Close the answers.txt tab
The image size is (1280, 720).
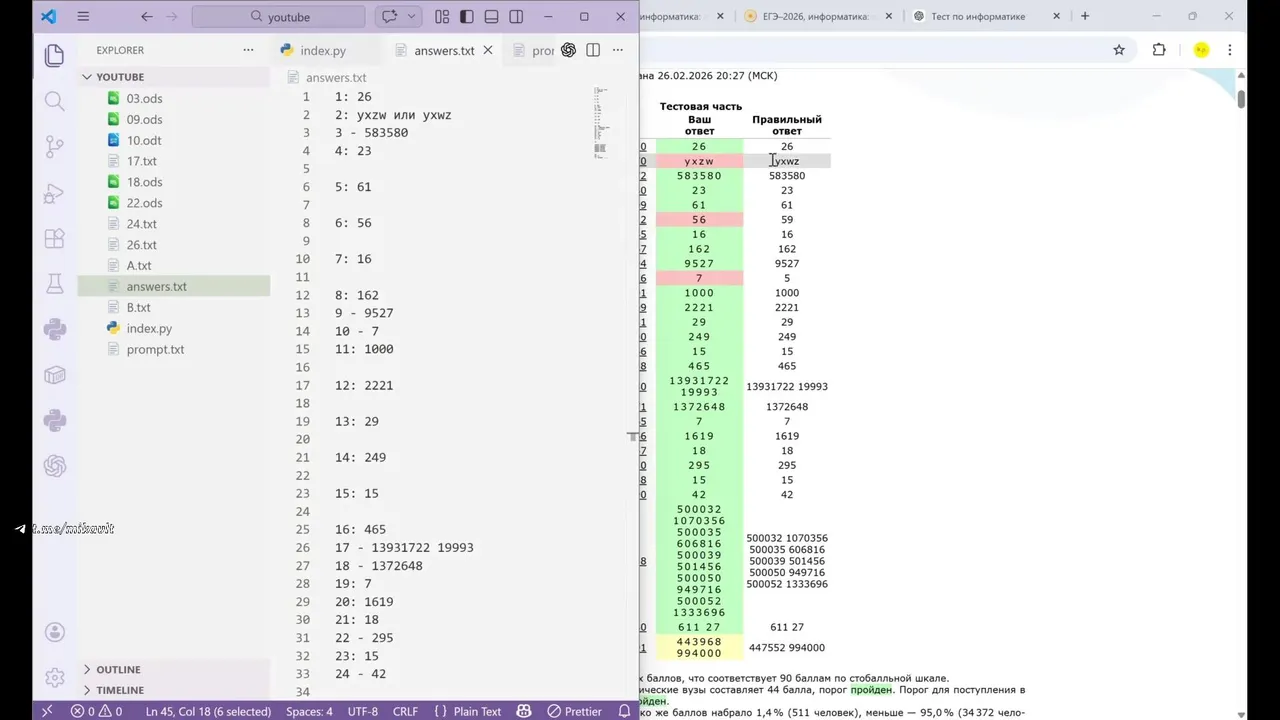(488, 50)
